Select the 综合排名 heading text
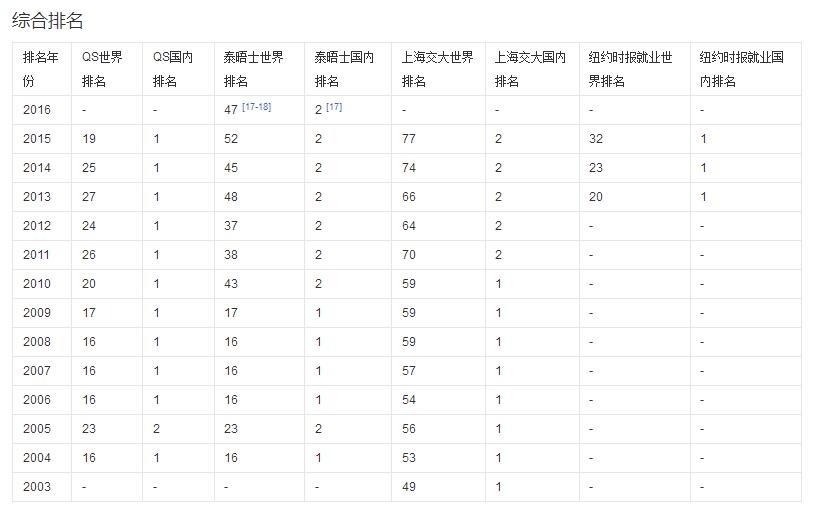Screen dimensions: 823x512 (x=47, y=20)
